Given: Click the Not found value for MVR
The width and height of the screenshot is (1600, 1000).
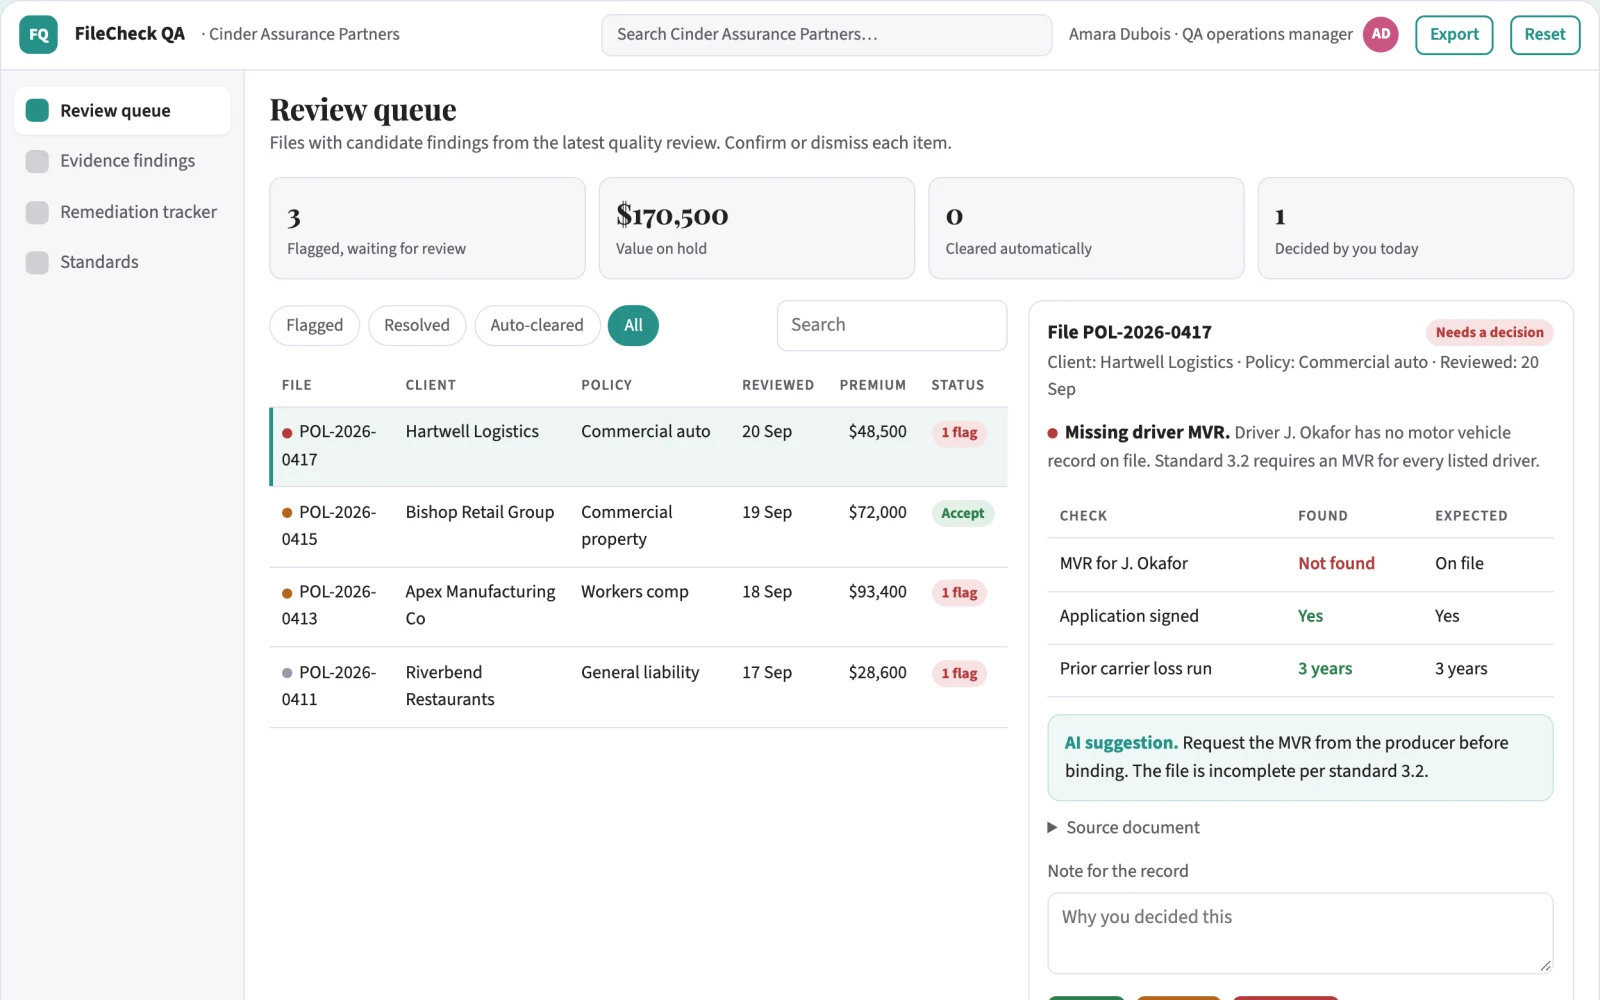Looking at the screenshot, I should [1336, 563].
